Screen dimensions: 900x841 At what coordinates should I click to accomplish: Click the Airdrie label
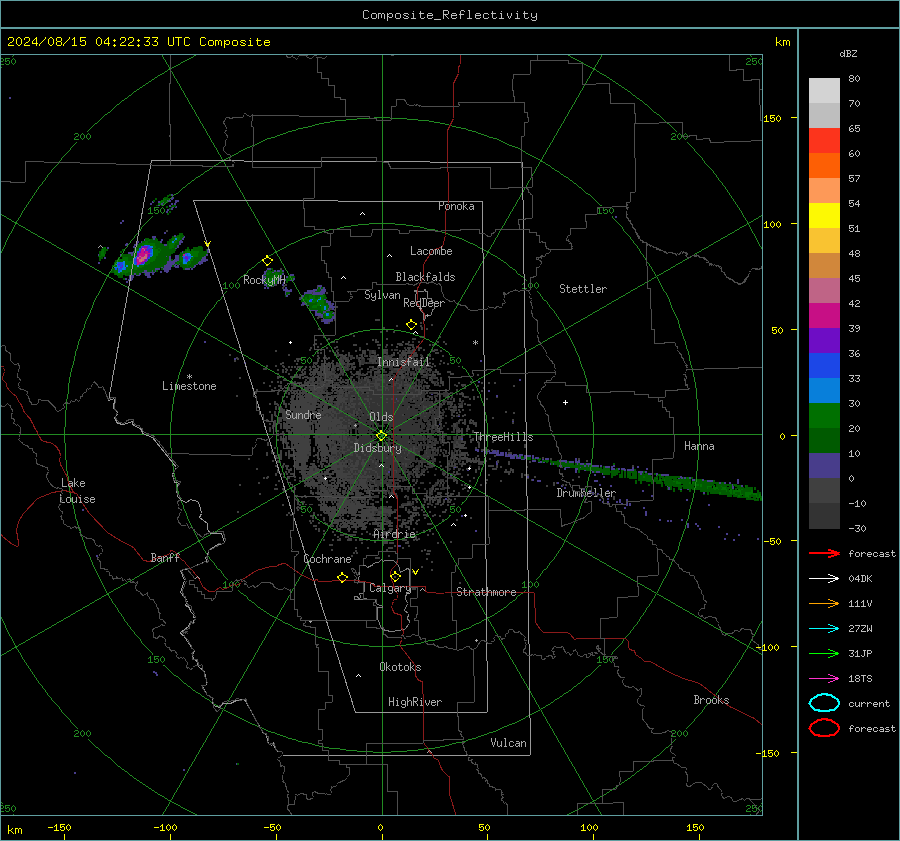394,534
